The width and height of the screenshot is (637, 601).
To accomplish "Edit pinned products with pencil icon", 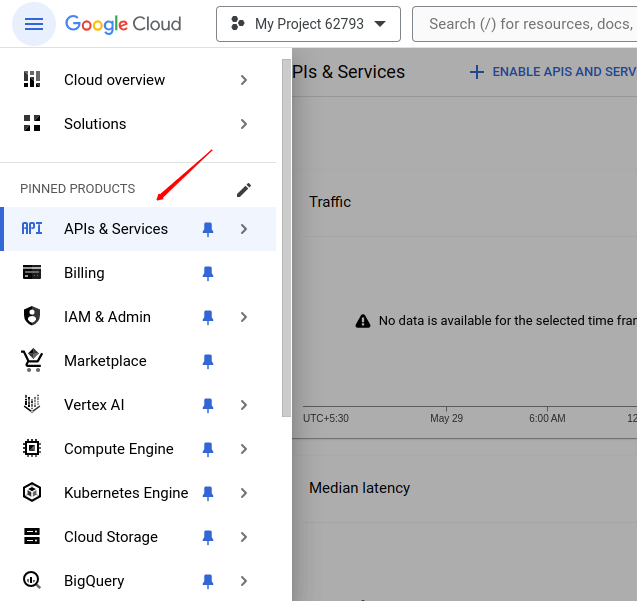I will (244, 190).
